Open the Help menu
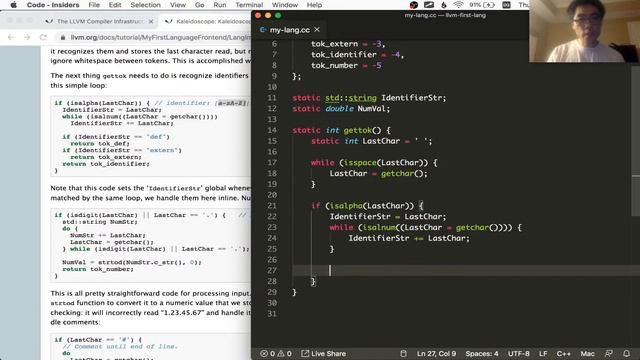Screen dimensions: 640x360 click(x=314, y=5)
